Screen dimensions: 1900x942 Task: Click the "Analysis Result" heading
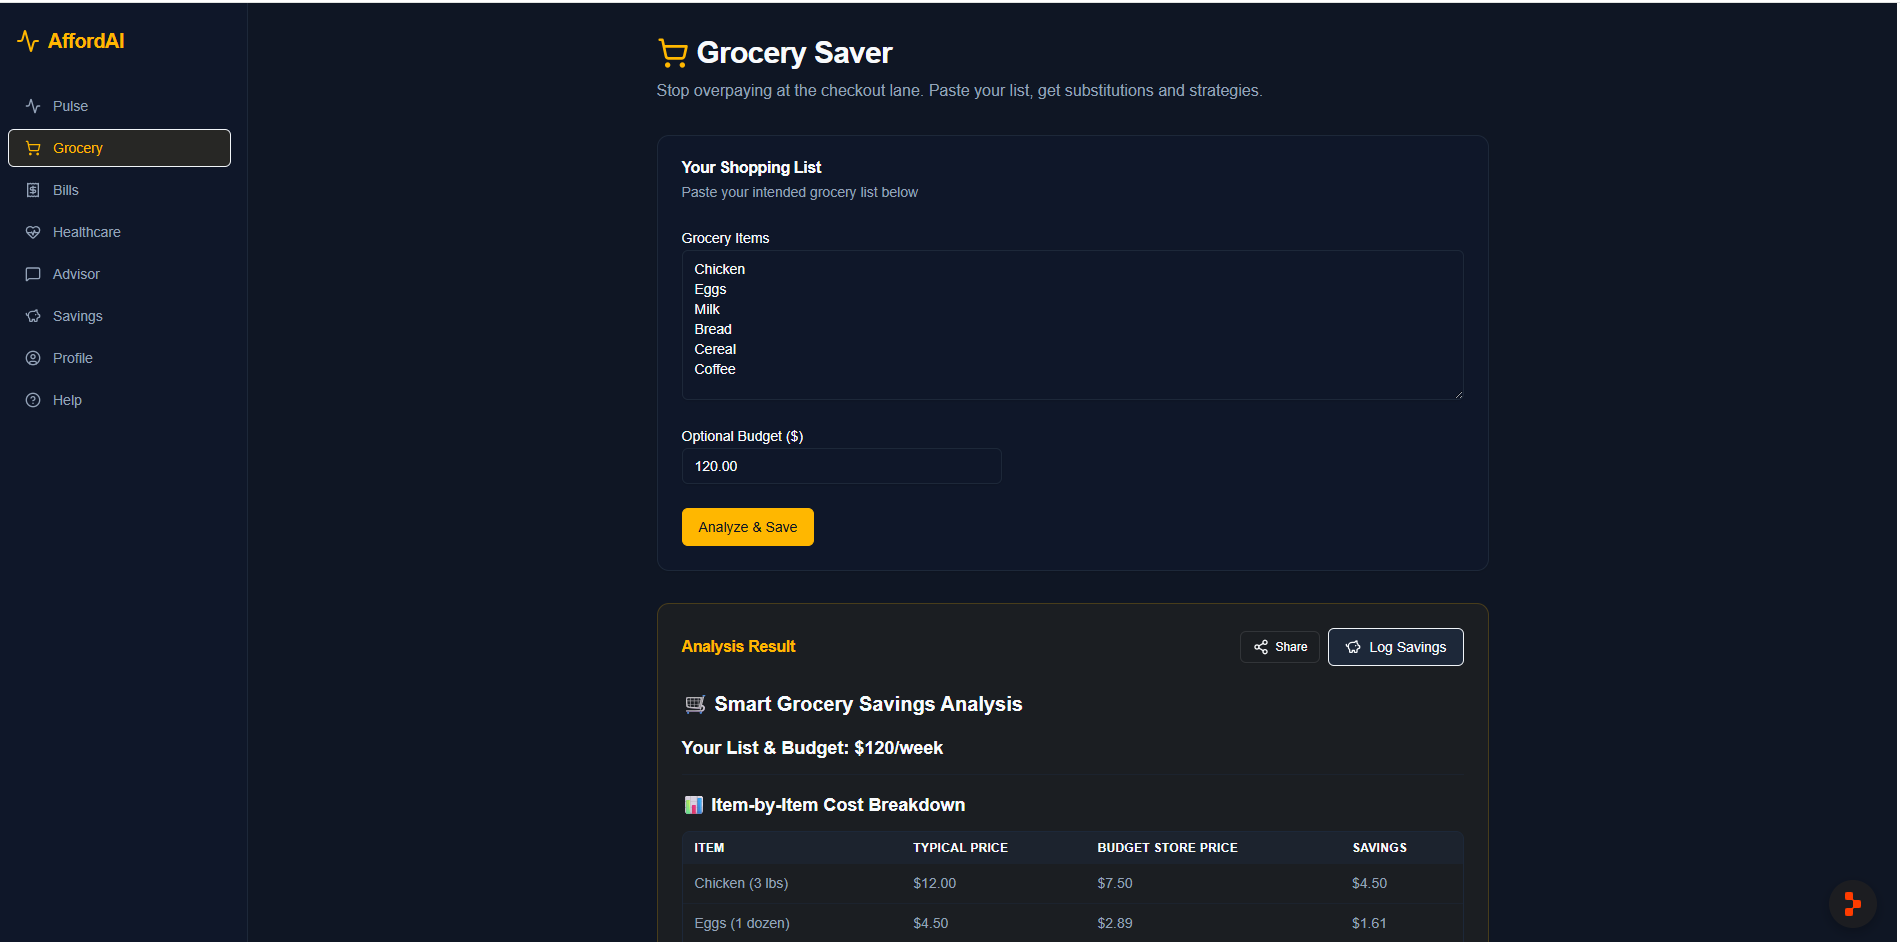738,646
